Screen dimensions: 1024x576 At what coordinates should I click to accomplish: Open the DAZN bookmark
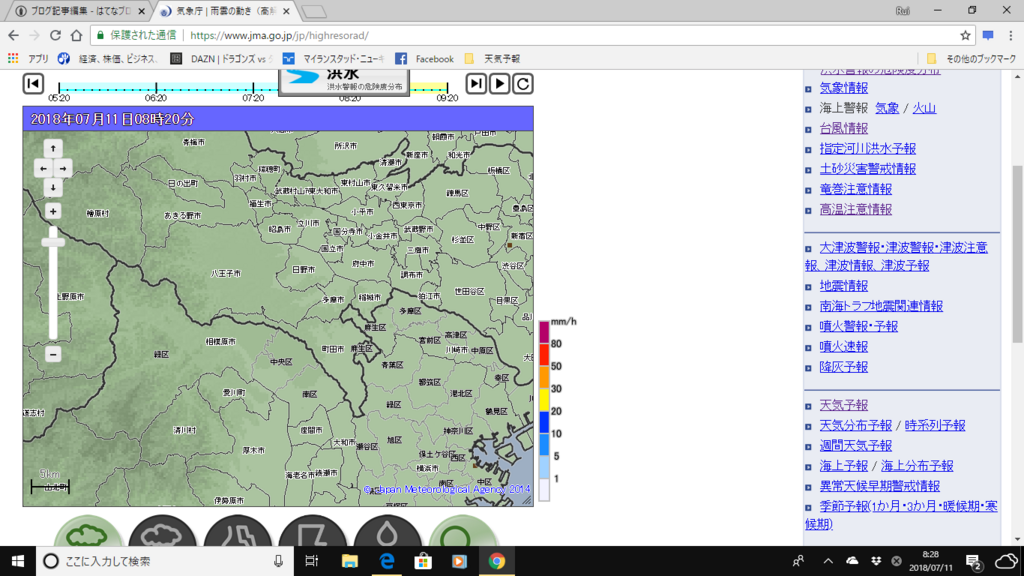(221, 59)
